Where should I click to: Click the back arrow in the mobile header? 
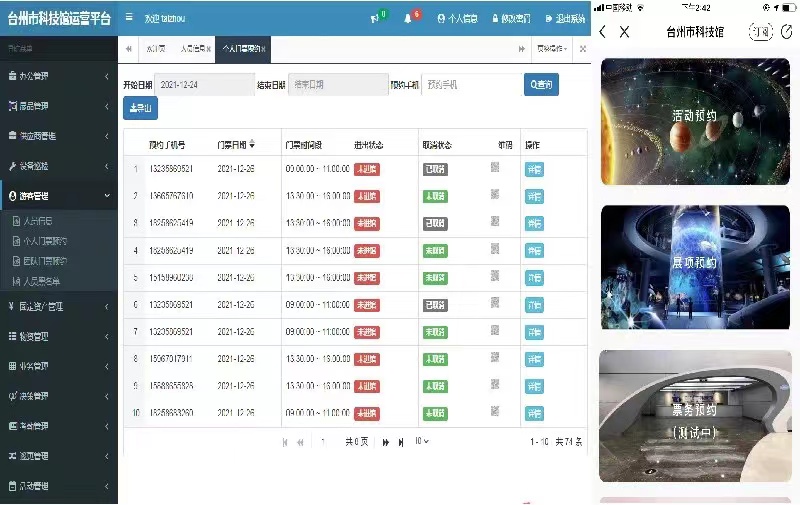pos(603,32)
